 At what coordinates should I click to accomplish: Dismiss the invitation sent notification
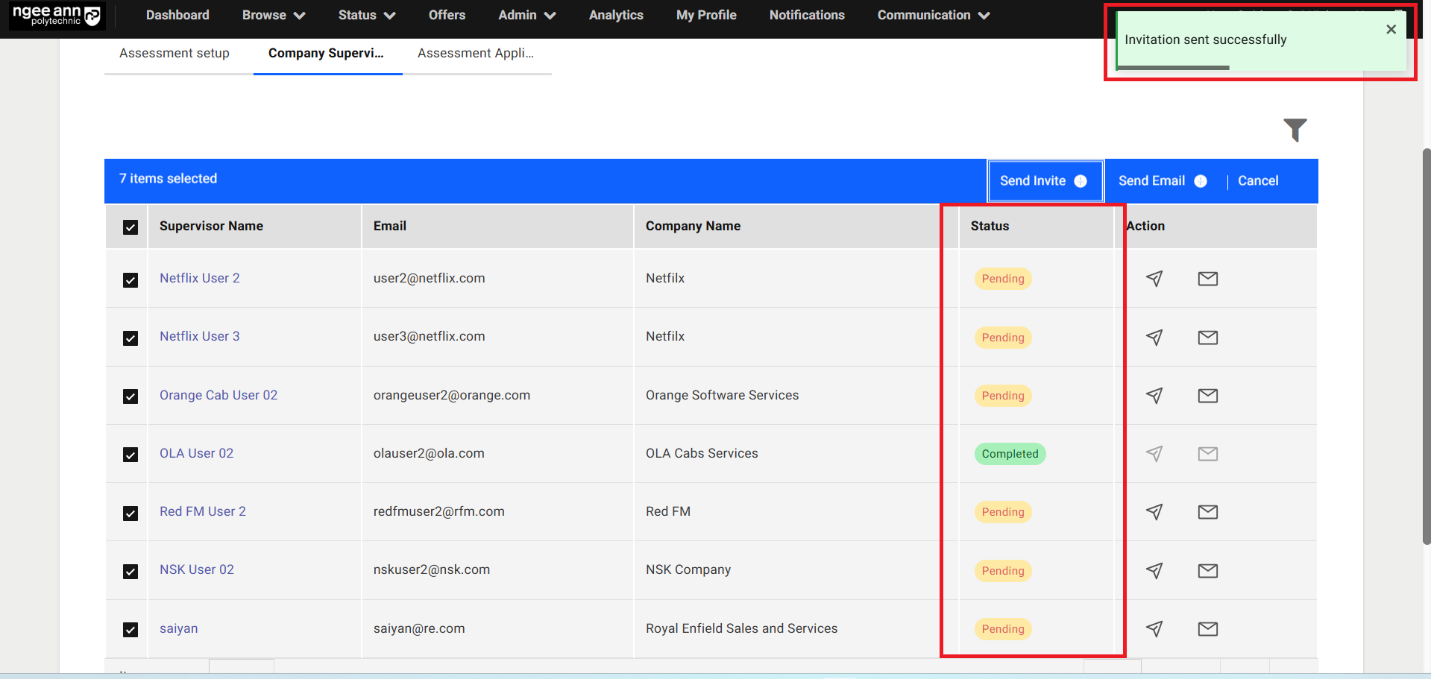(1390, 30)
